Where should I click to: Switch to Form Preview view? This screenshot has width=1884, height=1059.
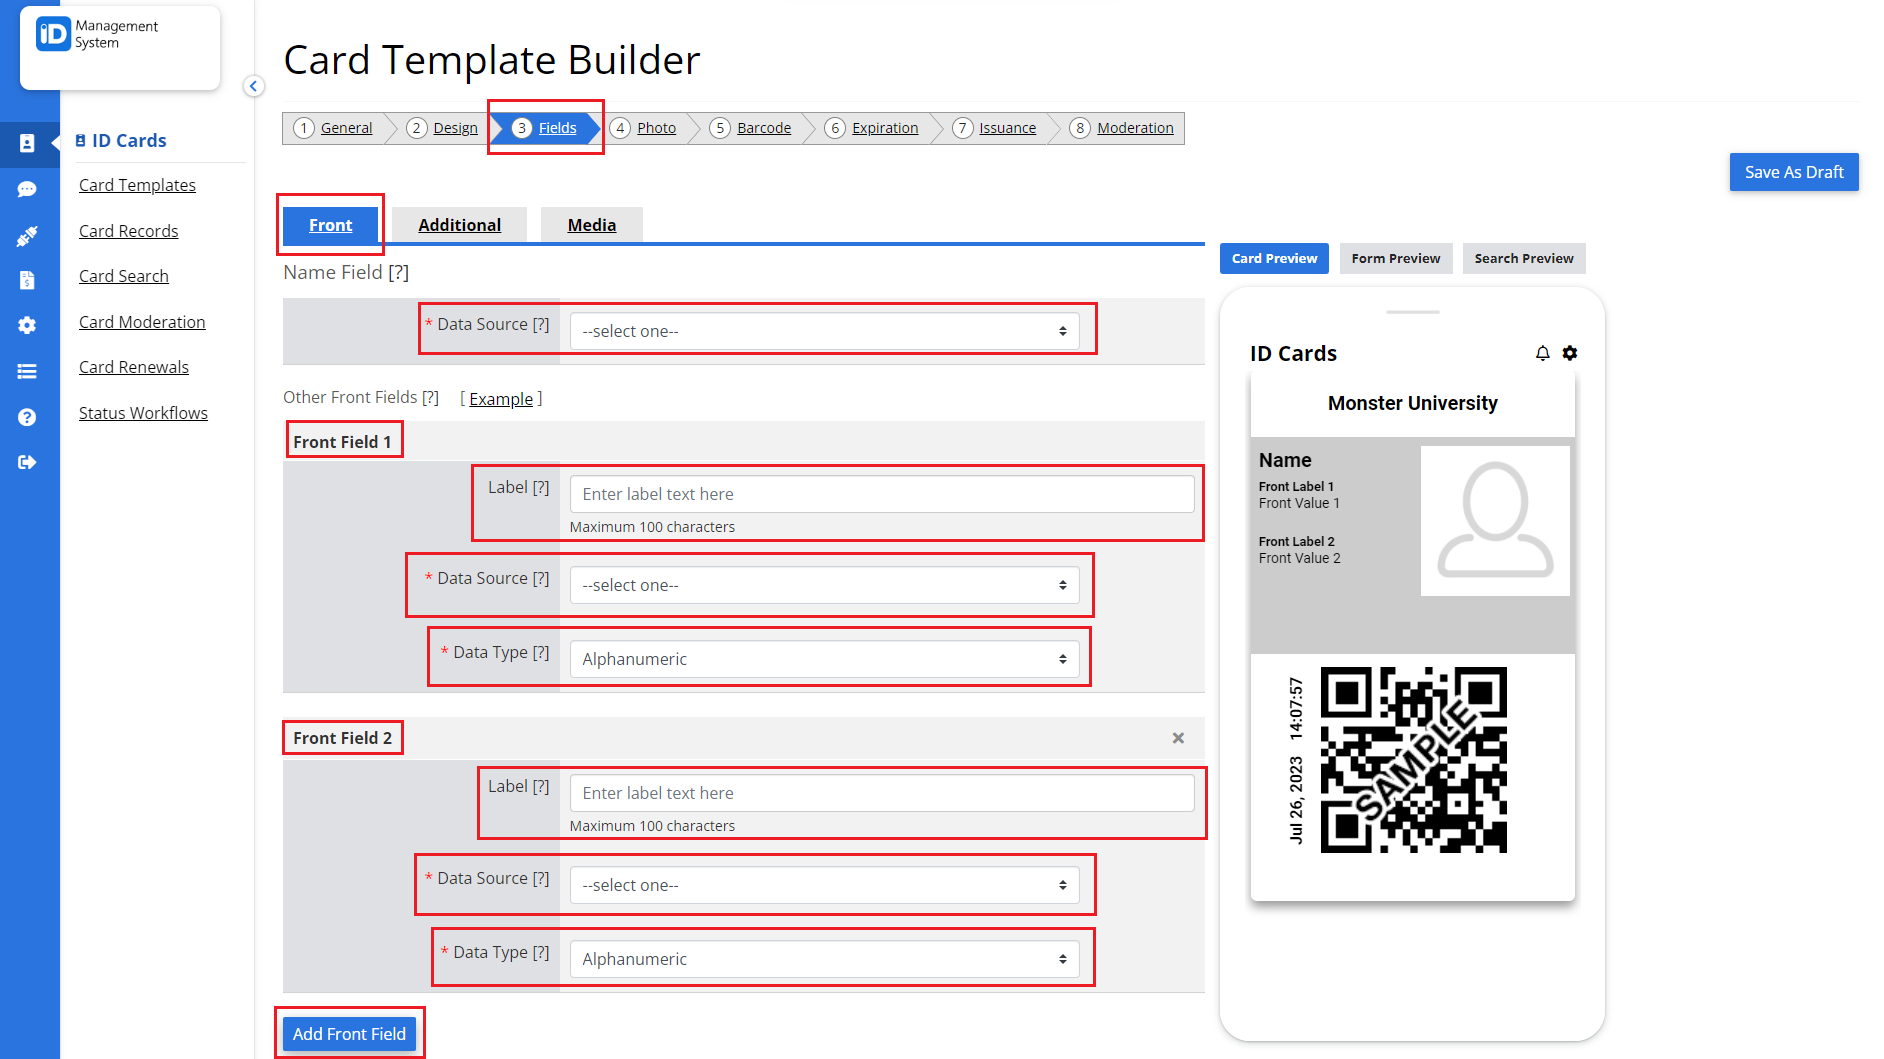(x=1395, y=258)
